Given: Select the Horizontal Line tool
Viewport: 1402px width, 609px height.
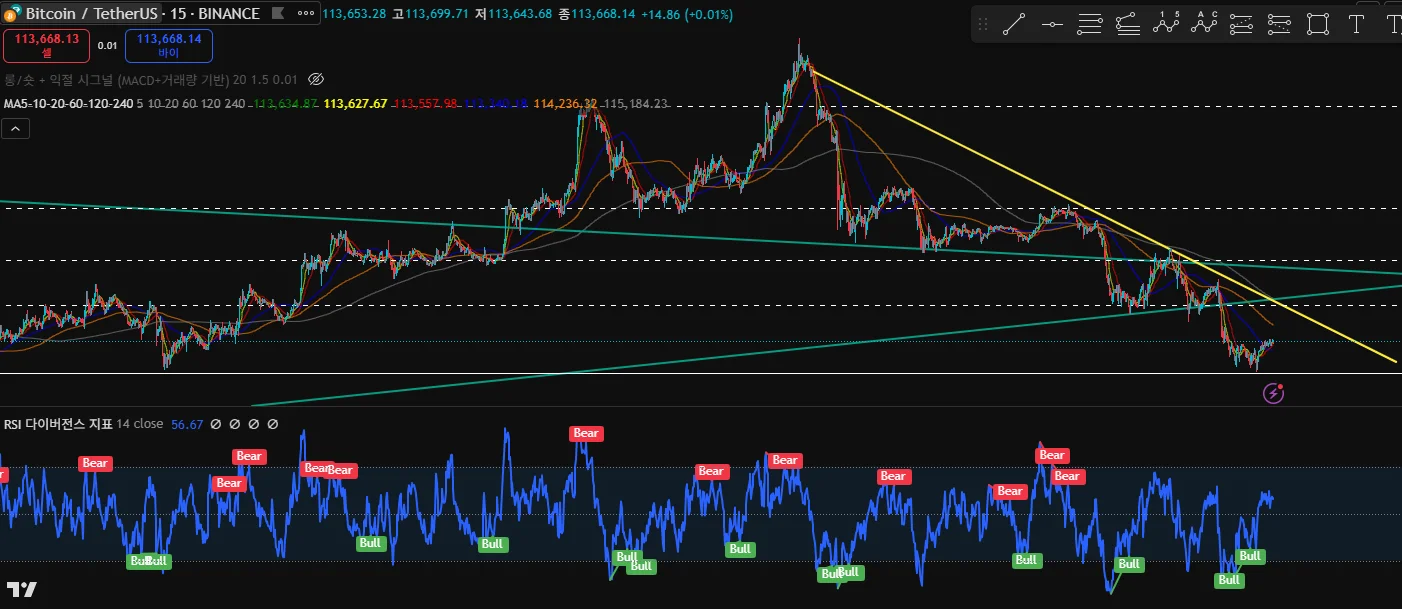Looking at the screenshot, I should pos(1052,25).
